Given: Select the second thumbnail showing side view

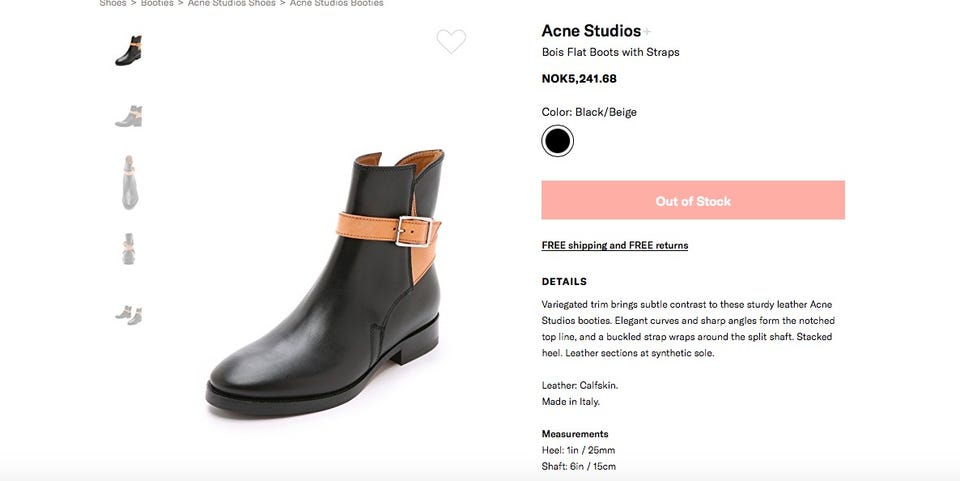Looking at the screenshot, I should [128, 116].
